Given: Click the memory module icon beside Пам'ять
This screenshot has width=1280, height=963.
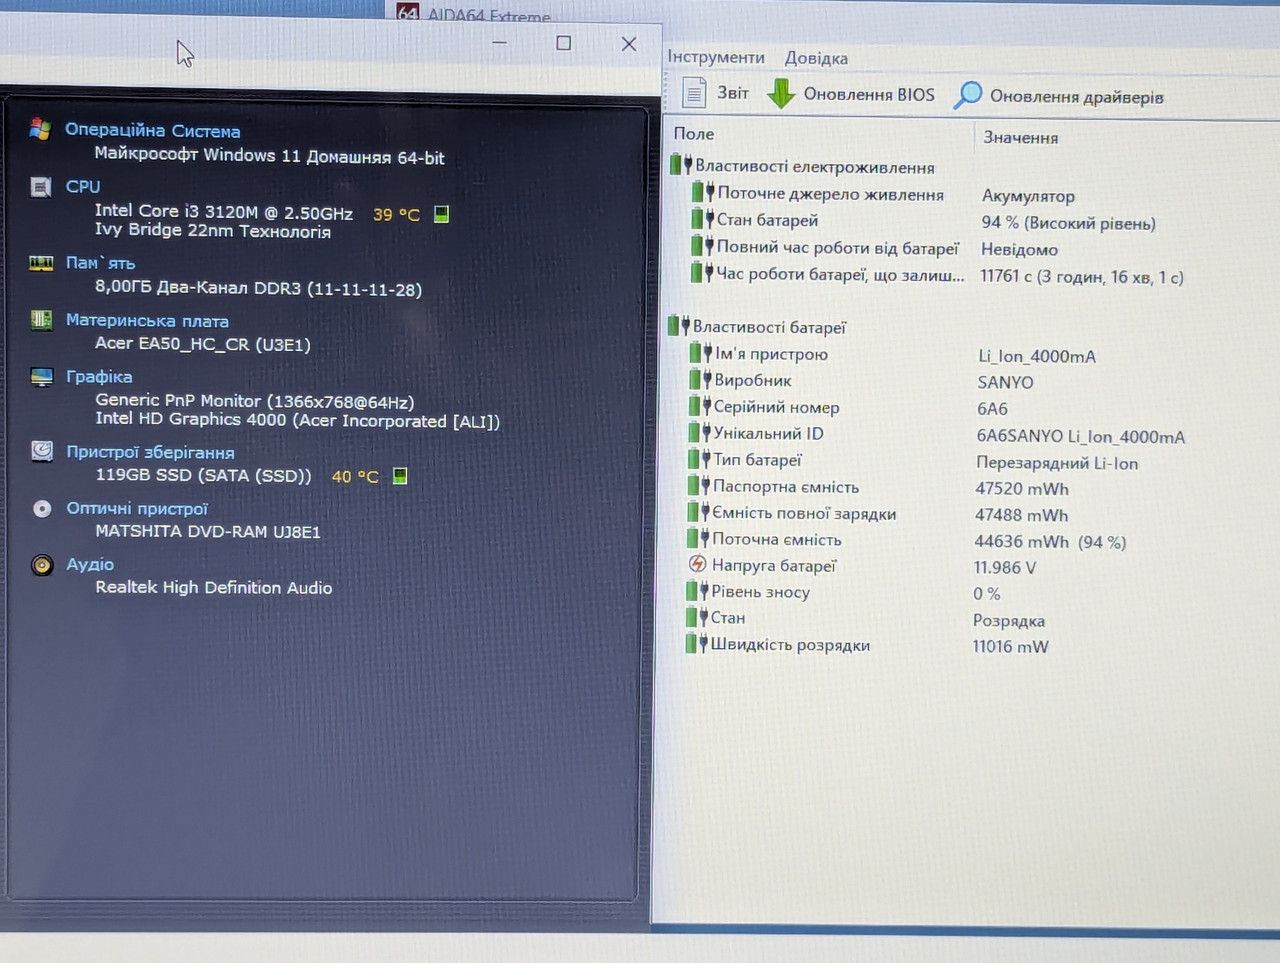Looking at the screenshot, I should coord(41,262).
